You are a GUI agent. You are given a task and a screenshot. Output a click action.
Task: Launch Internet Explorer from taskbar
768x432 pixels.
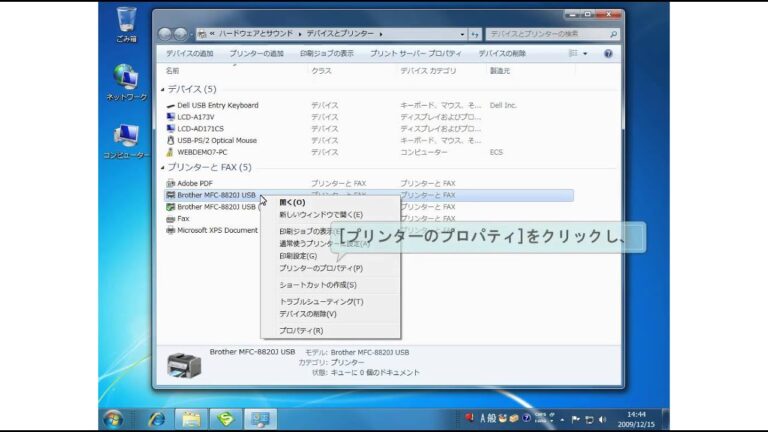pyautogui.click(x=157, y=419)
